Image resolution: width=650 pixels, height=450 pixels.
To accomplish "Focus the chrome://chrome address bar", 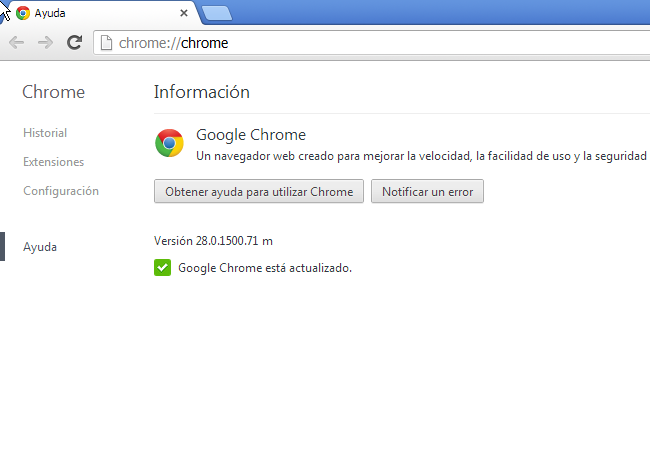I will click(x=373, y=43).
